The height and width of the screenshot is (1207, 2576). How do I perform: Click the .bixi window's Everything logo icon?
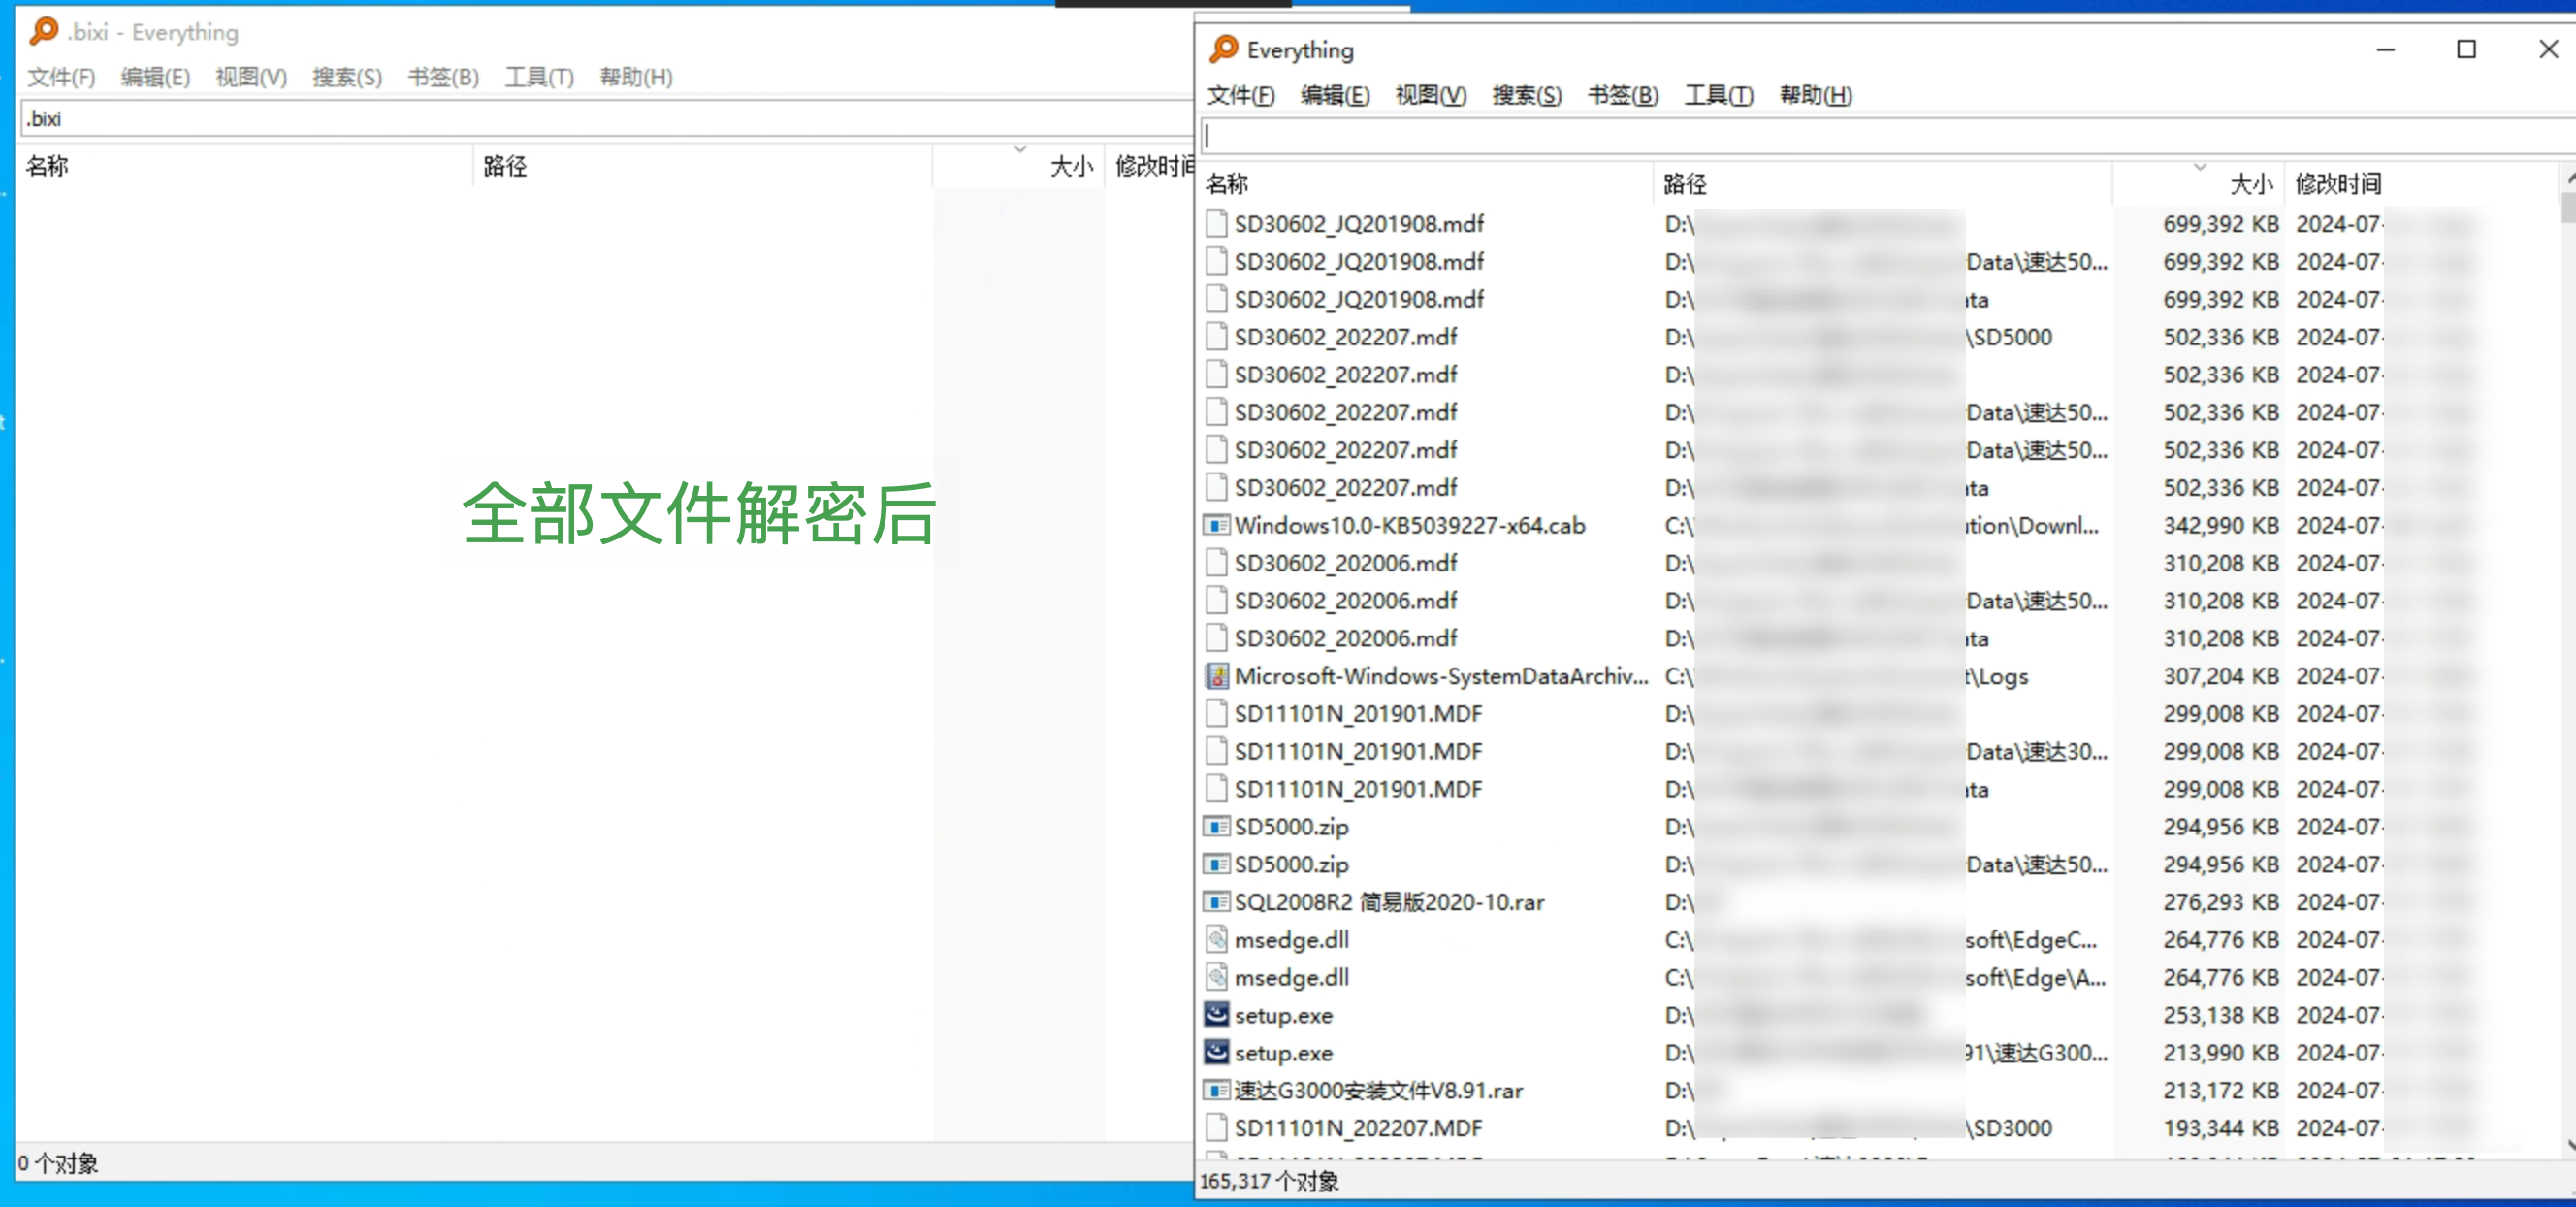(x=43, y=31)
